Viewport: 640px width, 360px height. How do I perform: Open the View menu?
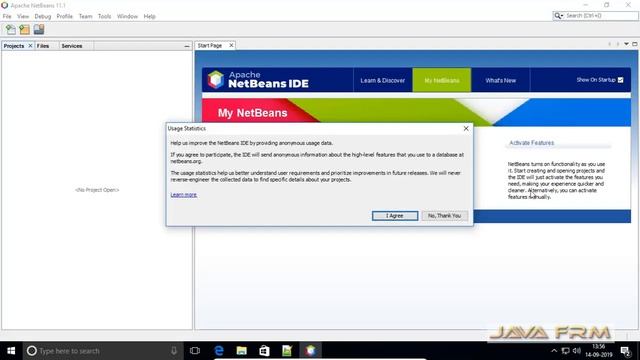[x=23, y=16]
